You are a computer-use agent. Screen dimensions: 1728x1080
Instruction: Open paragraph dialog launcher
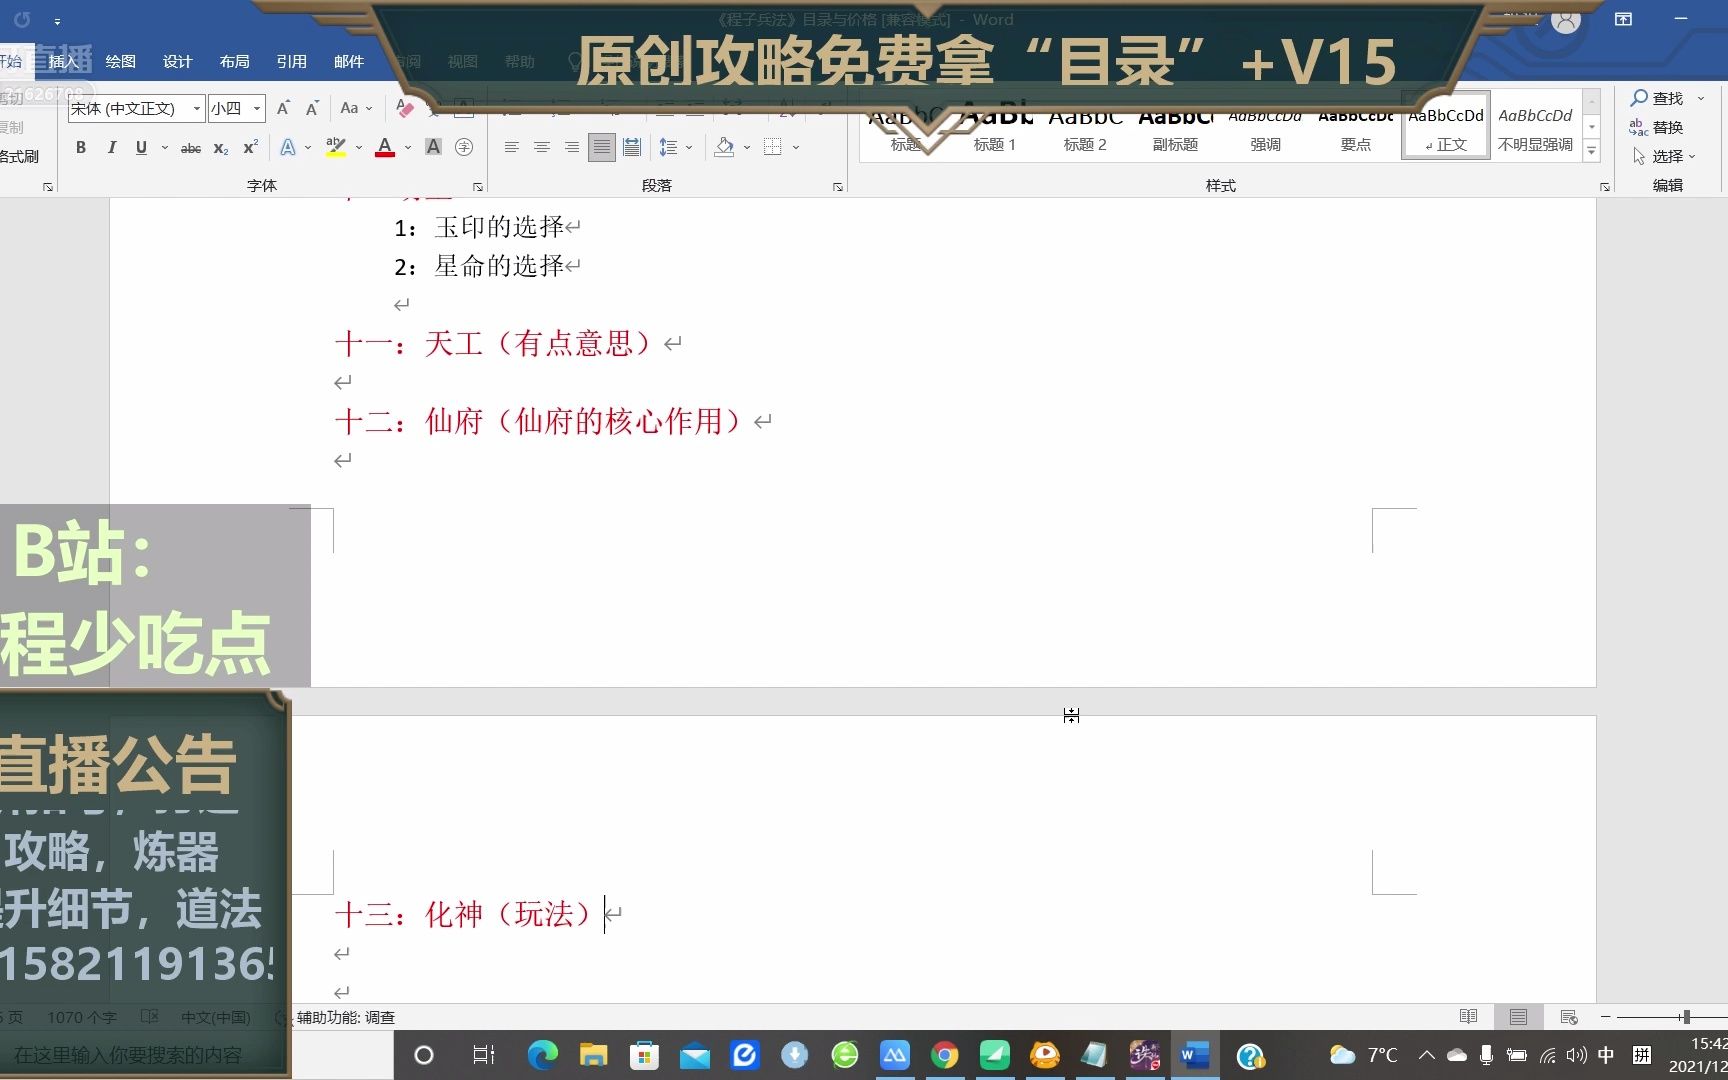838,187
